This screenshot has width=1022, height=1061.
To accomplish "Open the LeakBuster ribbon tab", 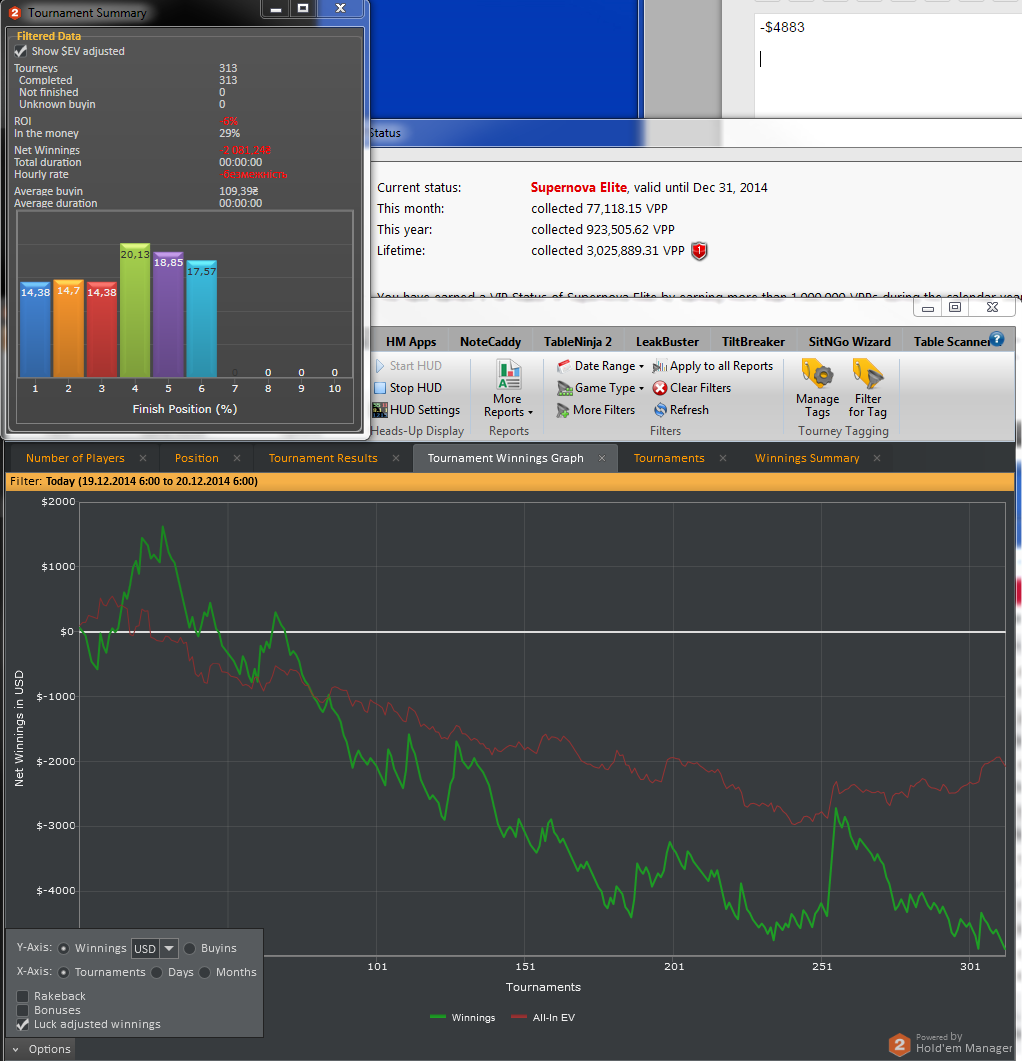I will pos(667,342).
